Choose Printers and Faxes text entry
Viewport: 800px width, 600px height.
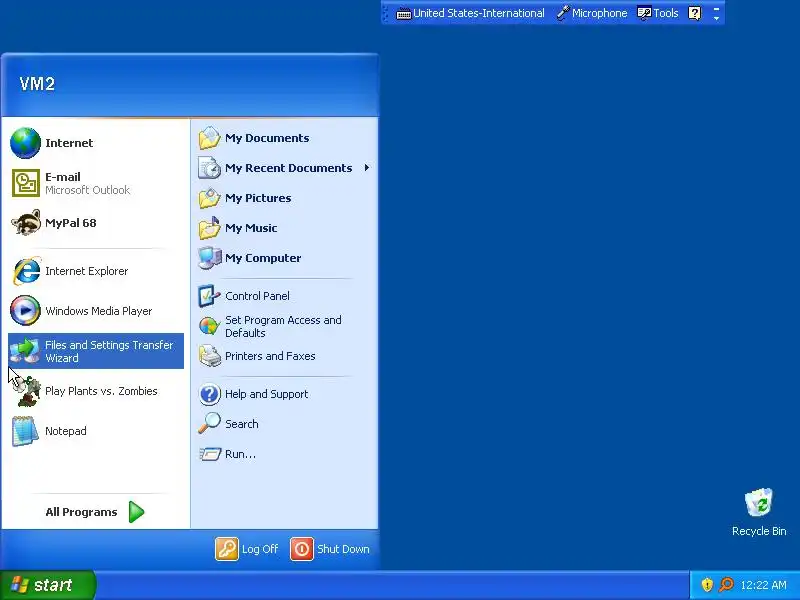click(270, 356)
